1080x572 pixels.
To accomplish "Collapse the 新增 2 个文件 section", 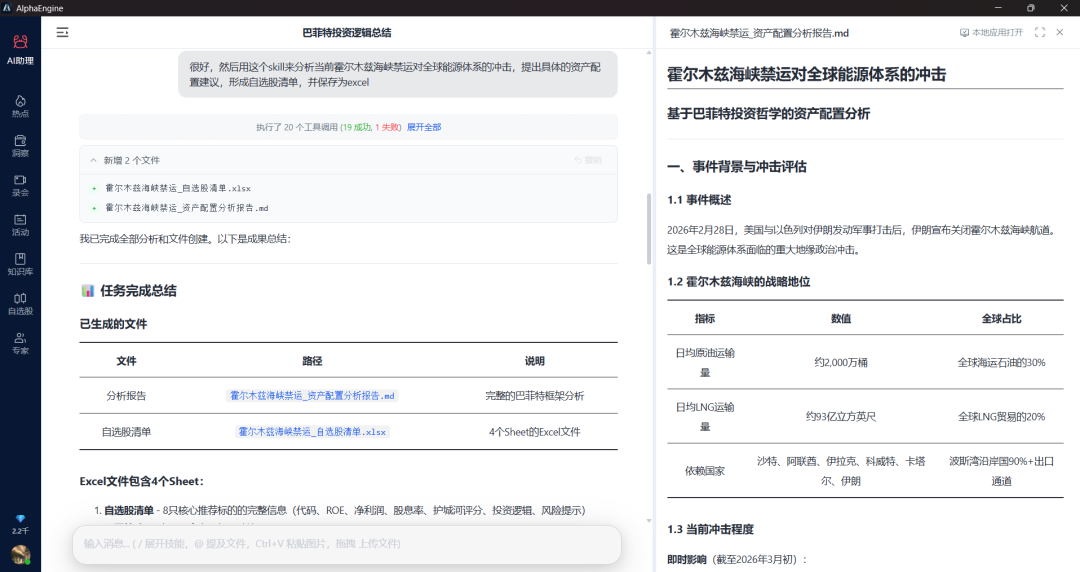I will pyautogui.click(x=94, y=160).
